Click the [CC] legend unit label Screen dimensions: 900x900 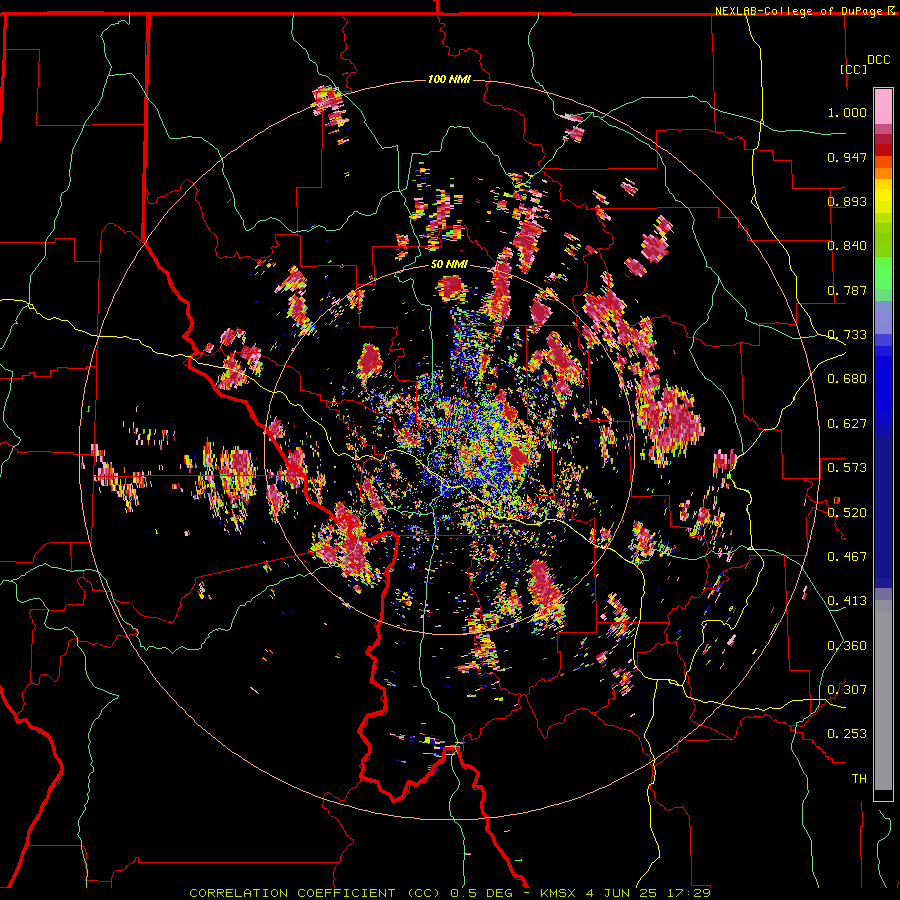tap(854, 69)
